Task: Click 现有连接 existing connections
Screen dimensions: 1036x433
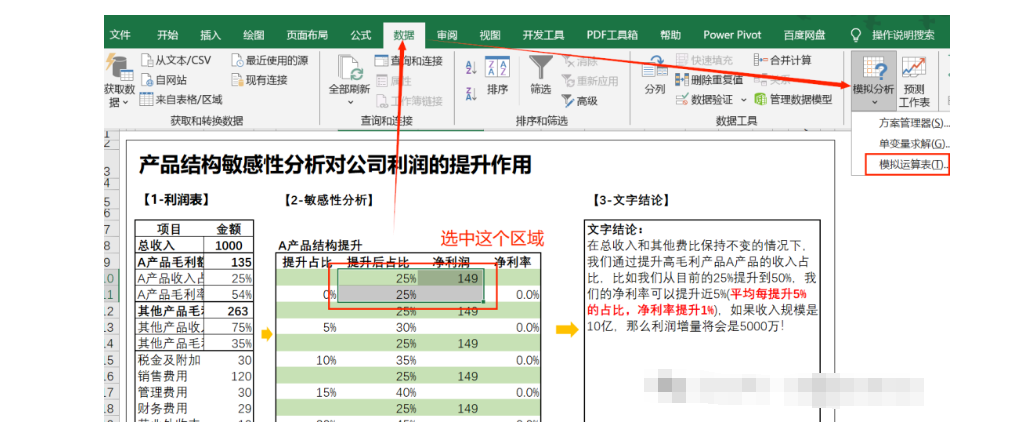Action: tap(260, 80)
